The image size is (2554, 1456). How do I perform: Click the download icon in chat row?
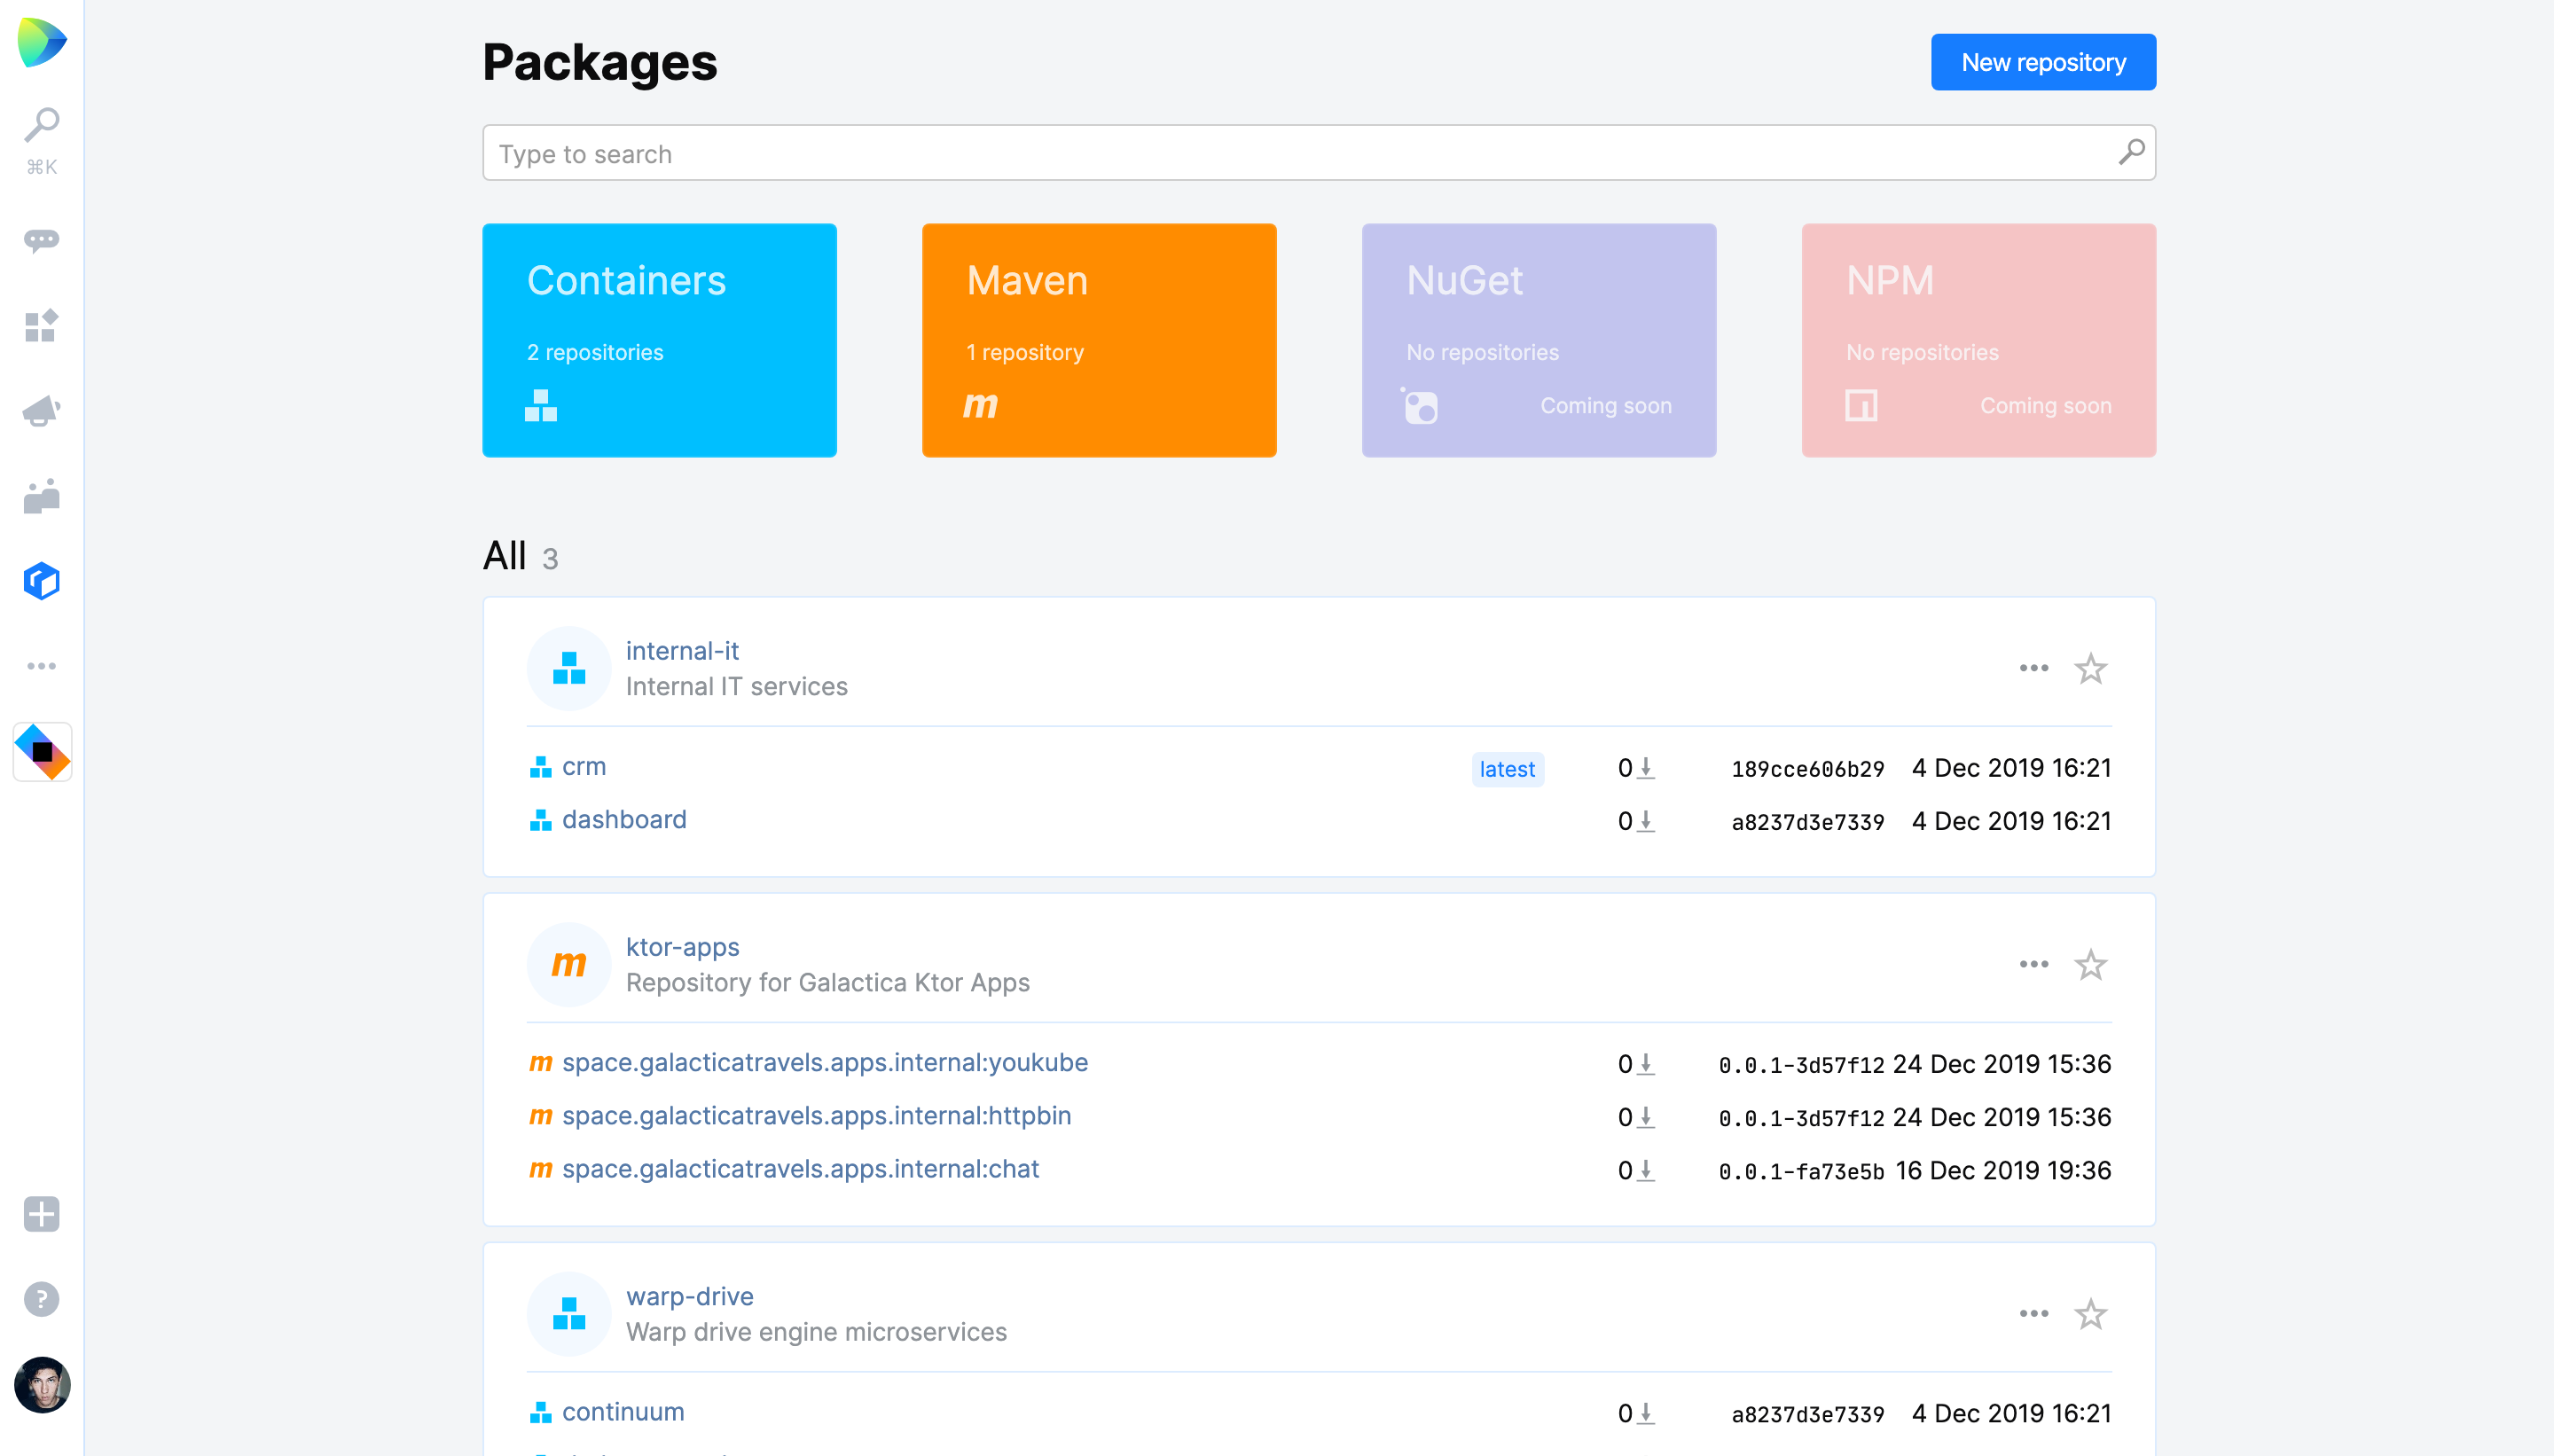[x=1646, y=1170]
